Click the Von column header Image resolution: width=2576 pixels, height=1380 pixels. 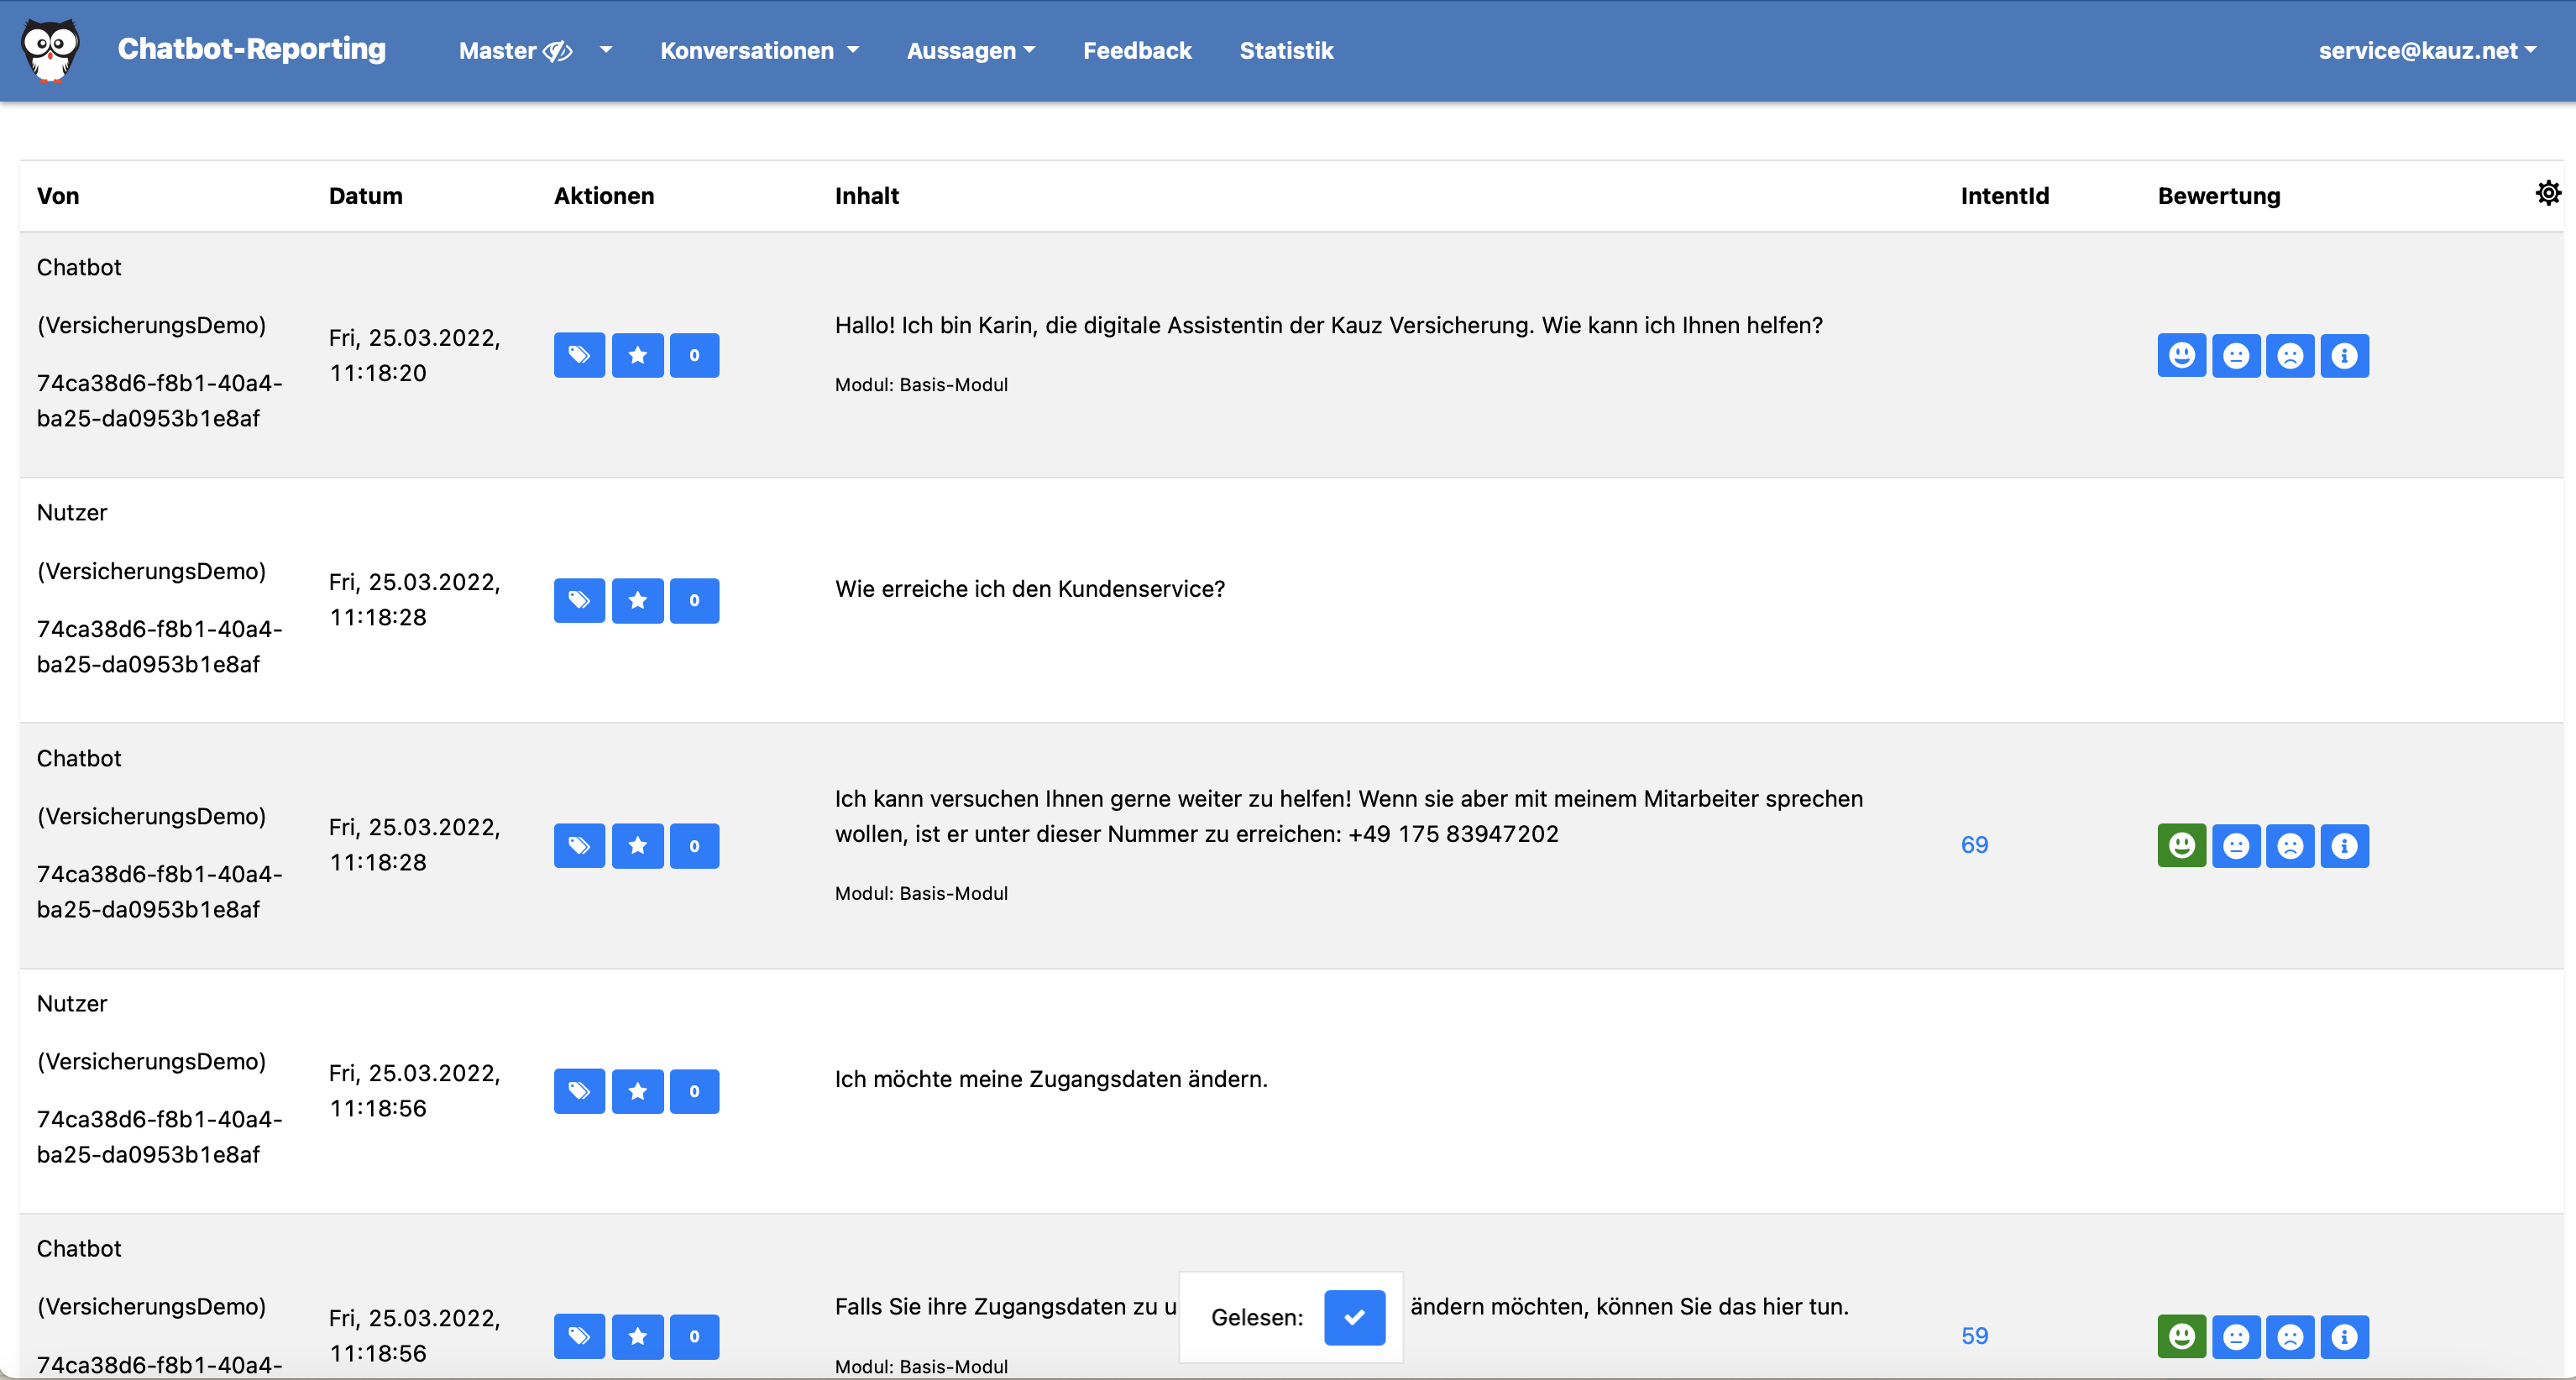58,195
